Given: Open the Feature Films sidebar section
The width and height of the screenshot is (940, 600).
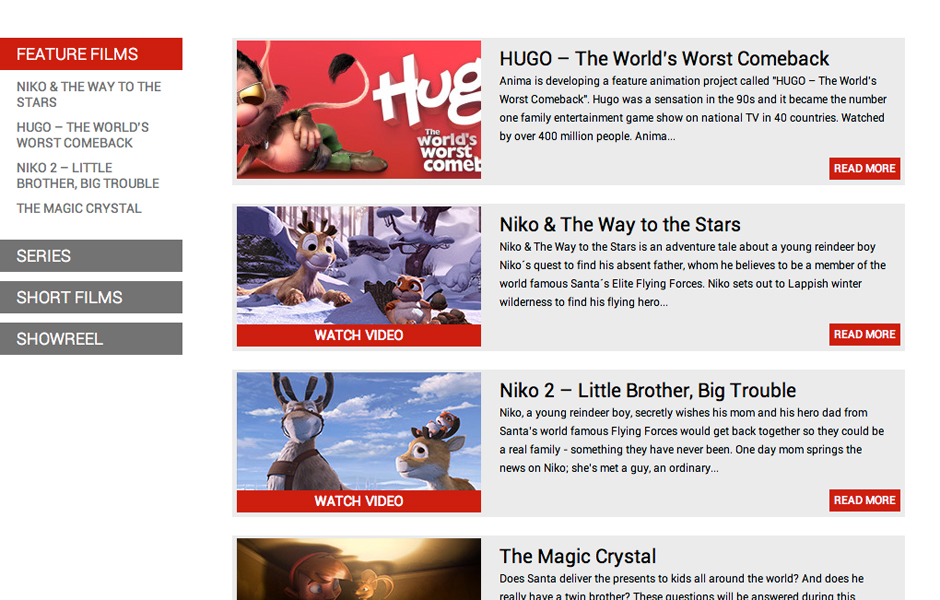Looking at the screenshot, I should [91, 54].
